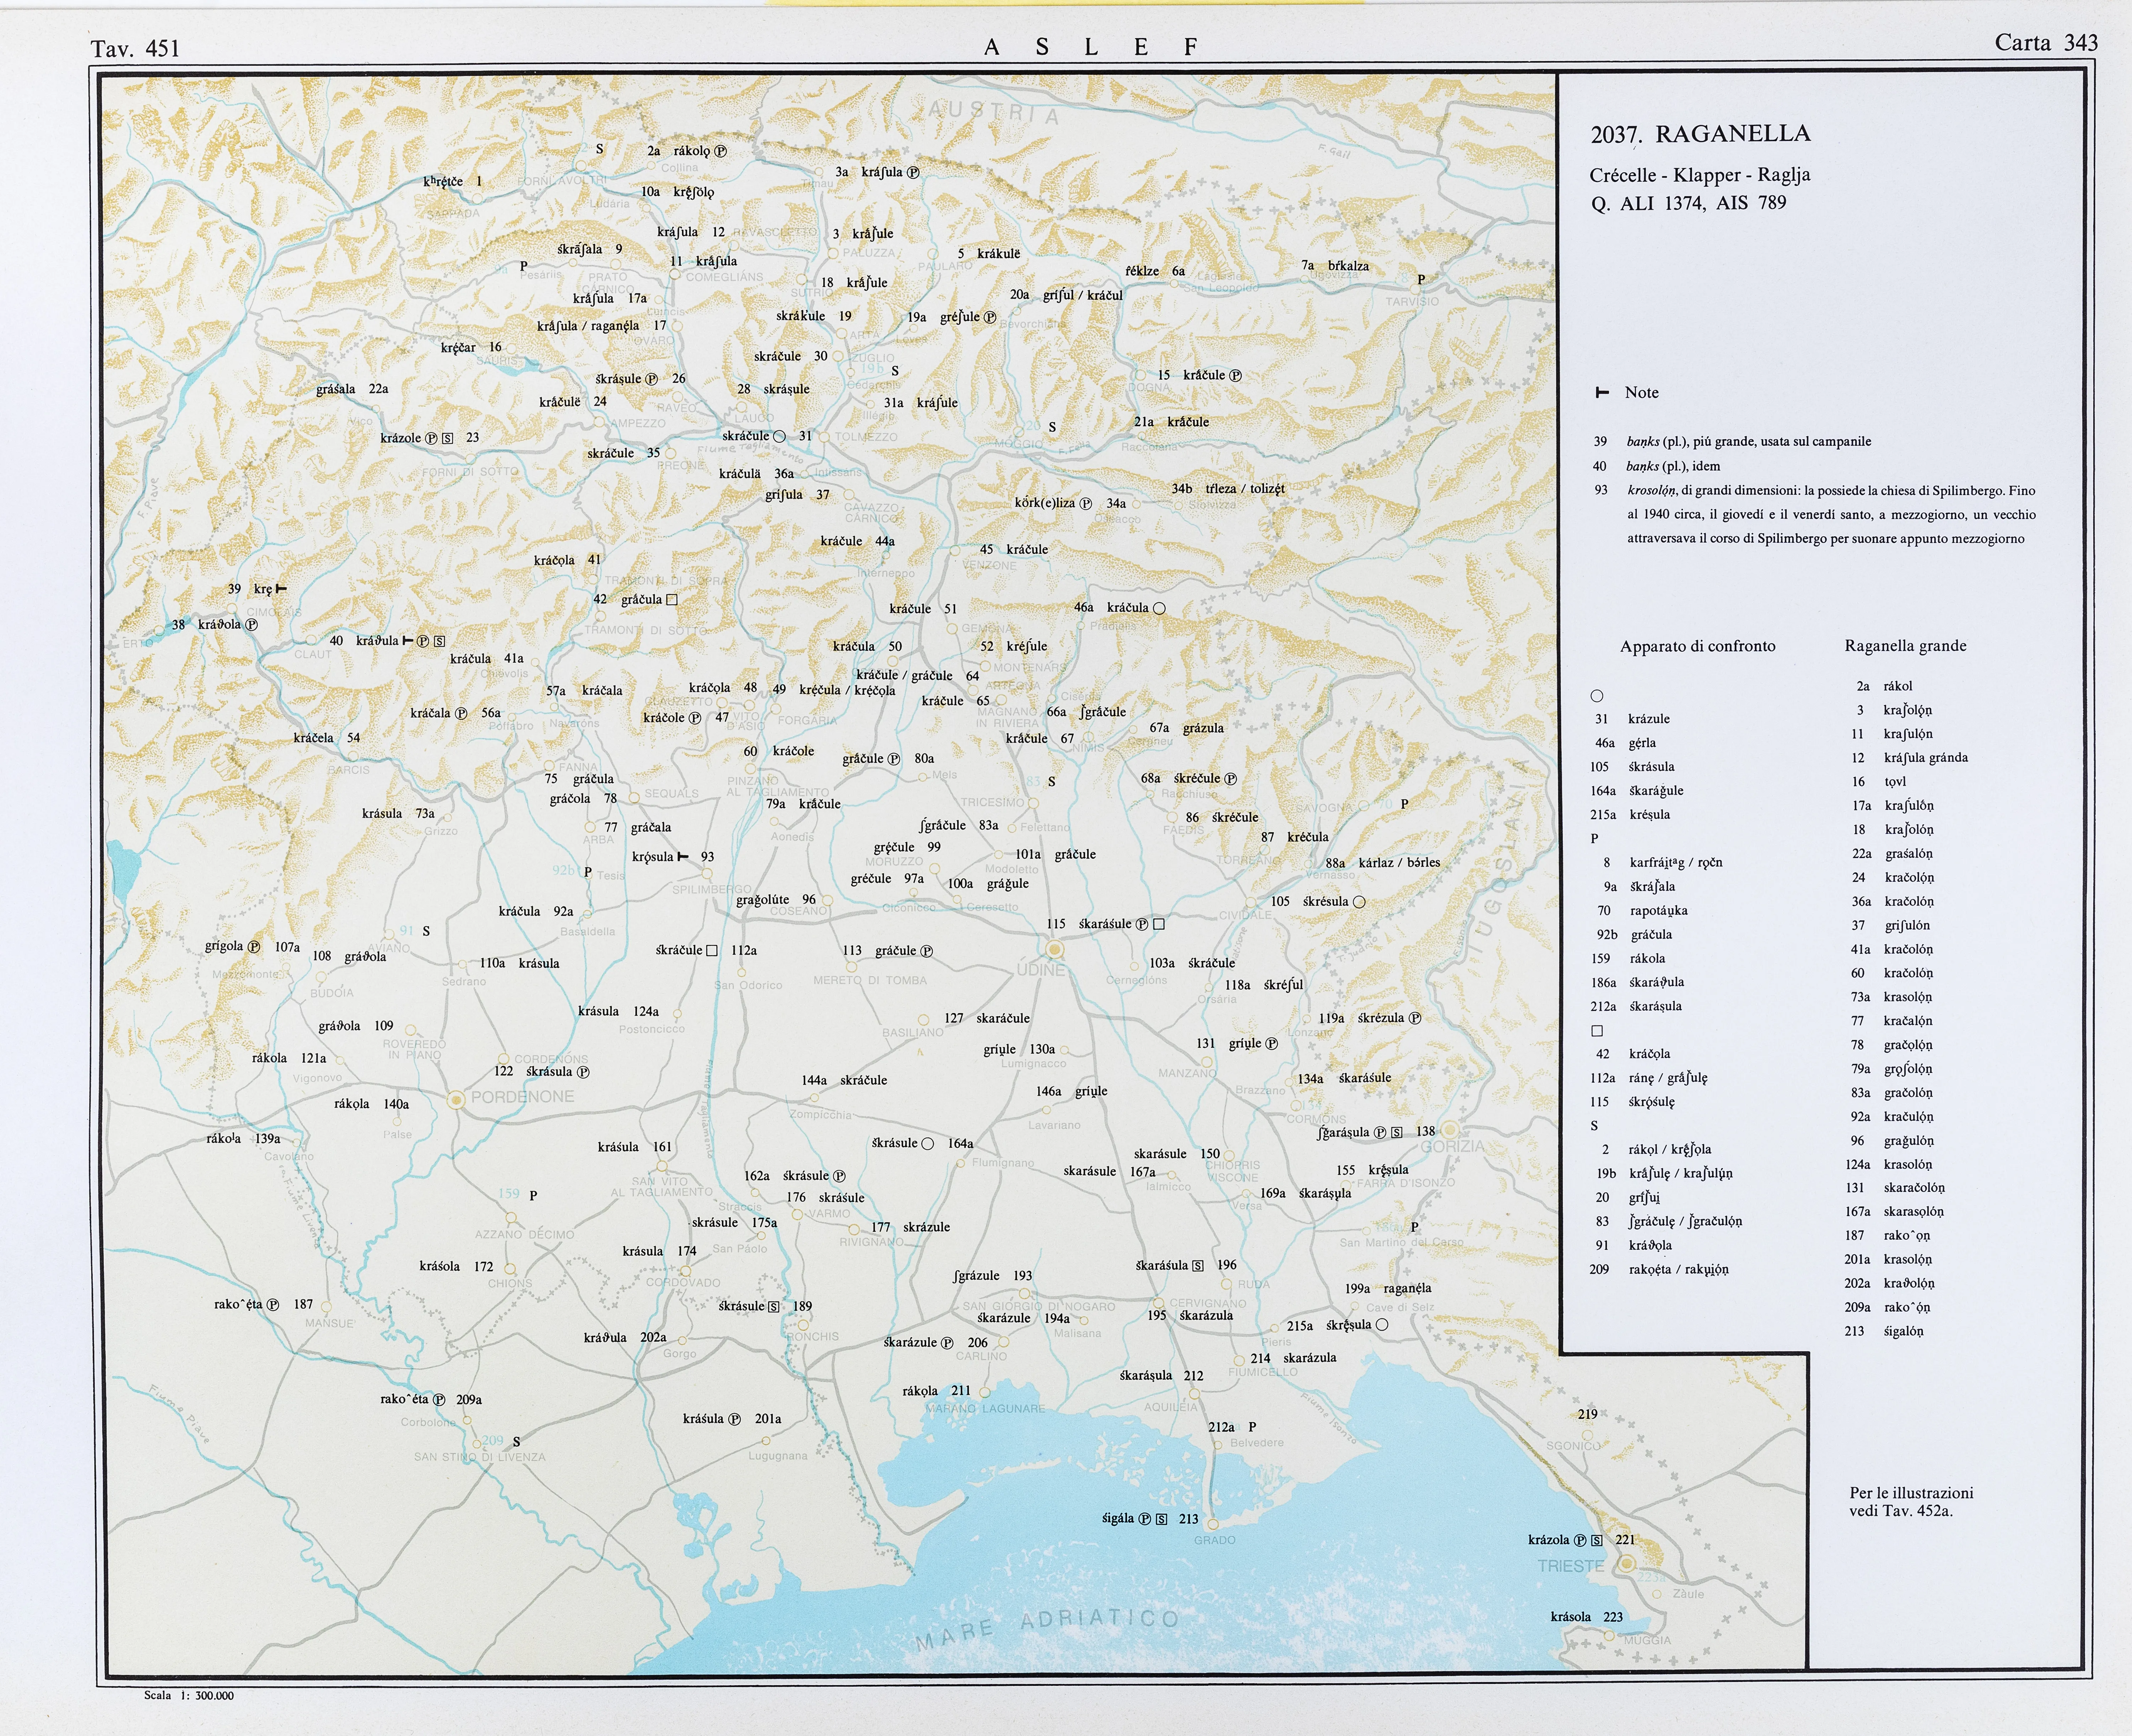Click the 'Raganella grande' column heading
2132x1736 pixels.
click(1905, 646)
